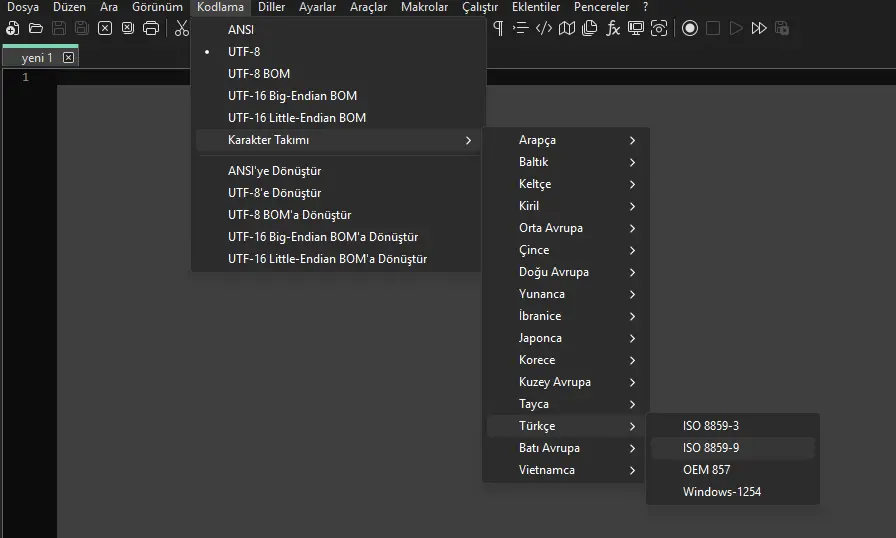The image size is (896, 538).
Task: Click the Open file folder icon
Action: [x=36, y=28]
